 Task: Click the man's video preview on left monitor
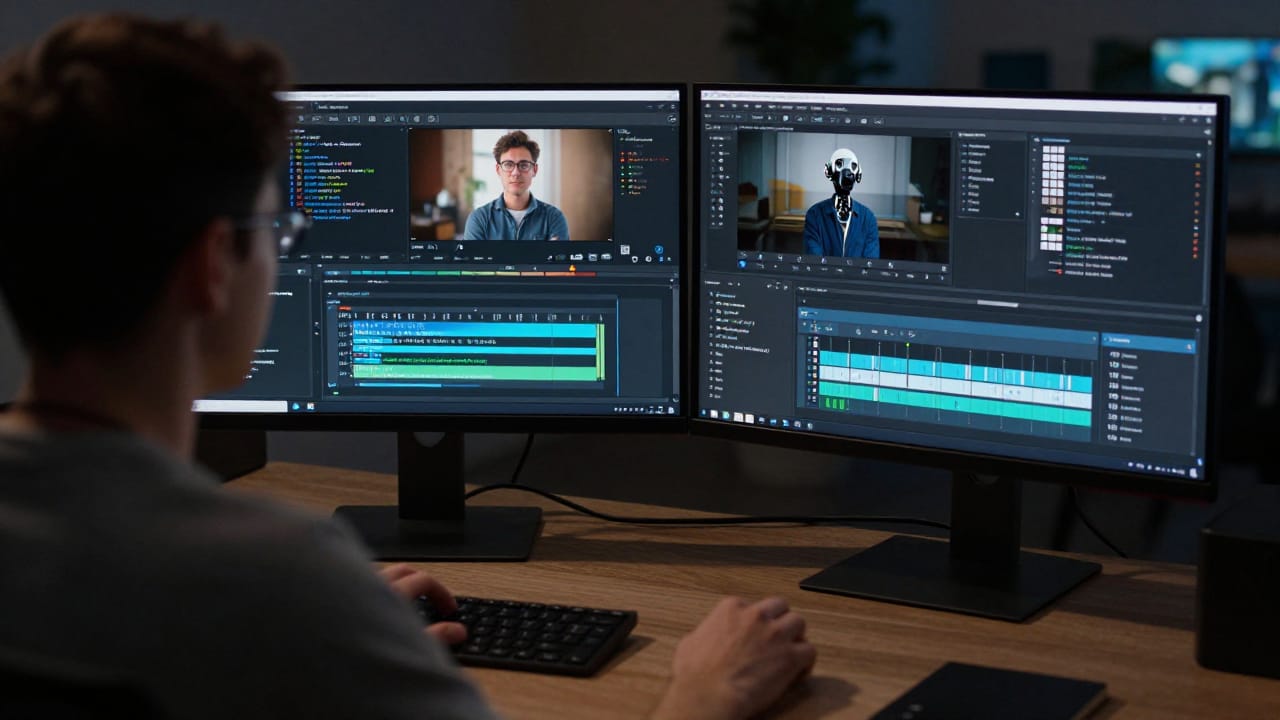coord(511,184)
